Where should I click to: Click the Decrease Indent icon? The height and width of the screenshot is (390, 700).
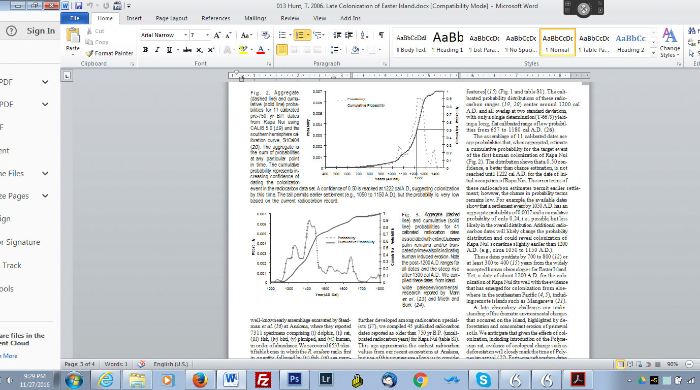pyautogui.click(x=338, y=35)
